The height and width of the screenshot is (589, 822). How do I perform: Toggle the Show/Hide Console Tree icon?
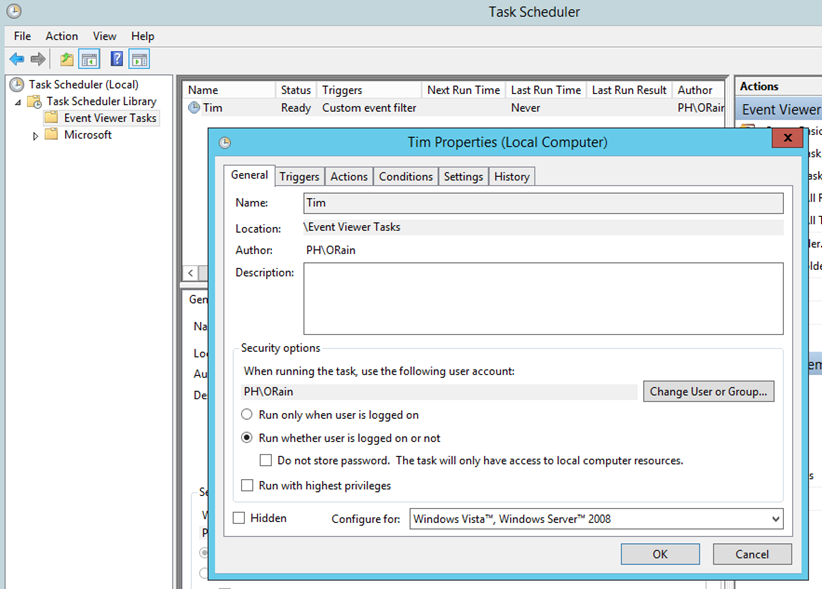click(x=89, y=59)
